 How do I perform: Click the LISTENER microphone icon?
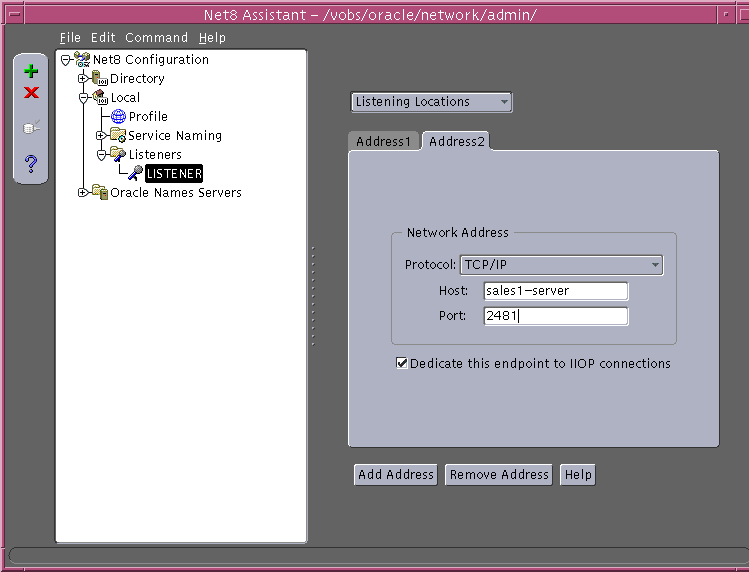[x=136, y=173]
